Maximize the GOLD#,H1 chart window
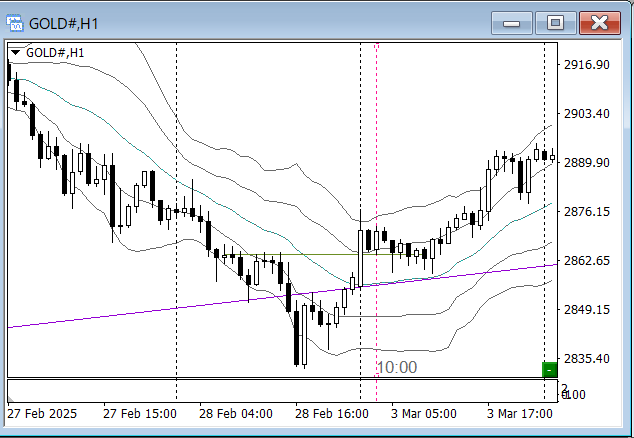The image size is (634, 438). (556, 23)
